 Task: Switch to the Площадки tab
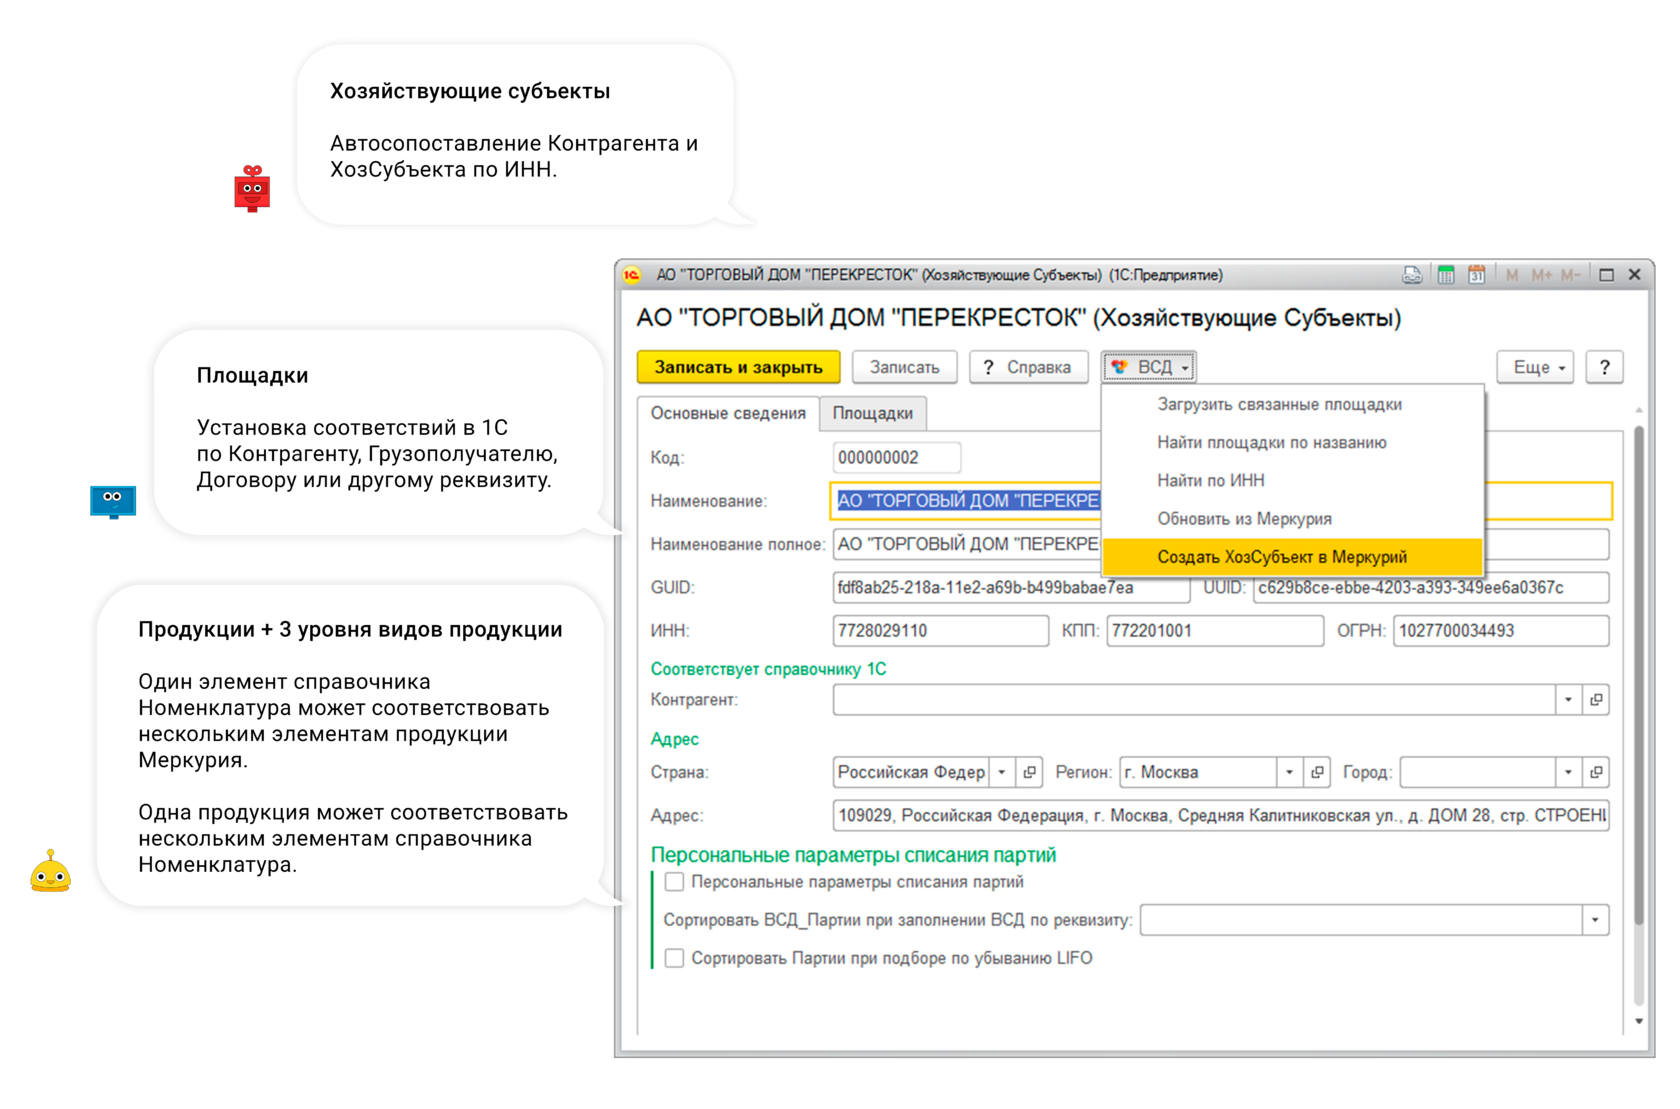pos(873,414)
